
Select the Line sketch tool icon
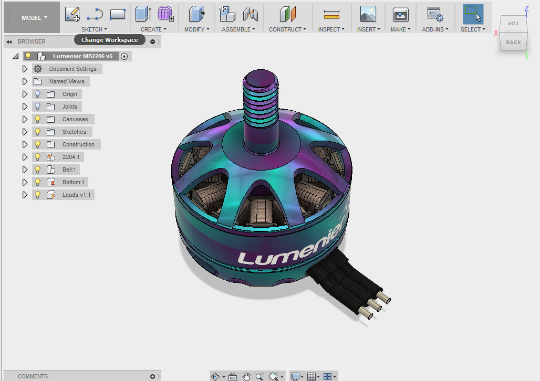pos(95,14)
